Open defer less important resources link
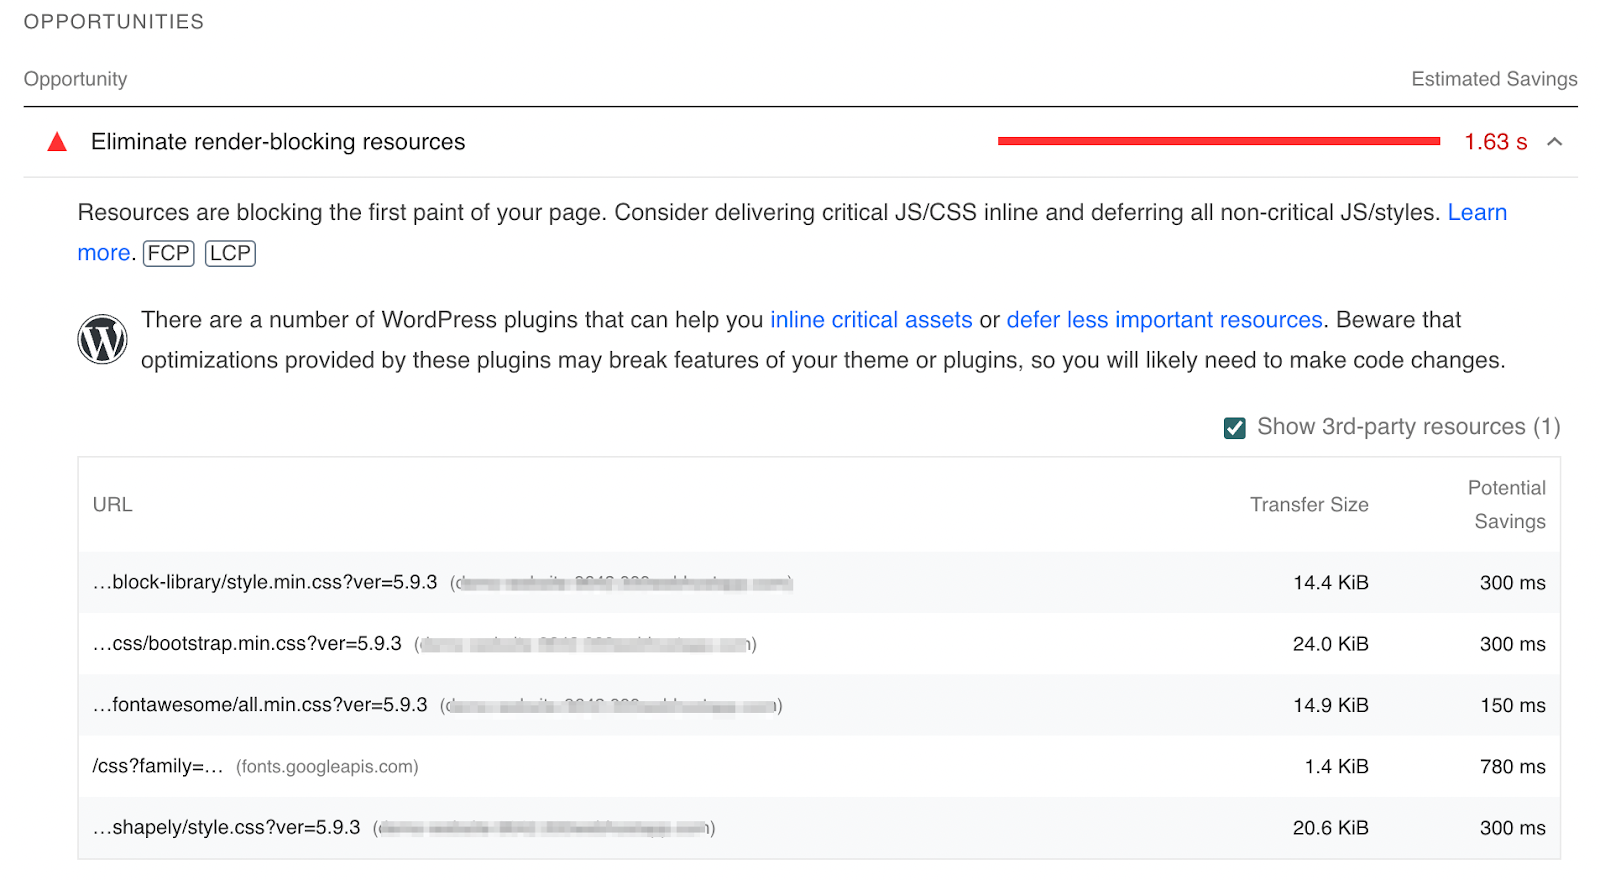 click(x=1164, y=320)
